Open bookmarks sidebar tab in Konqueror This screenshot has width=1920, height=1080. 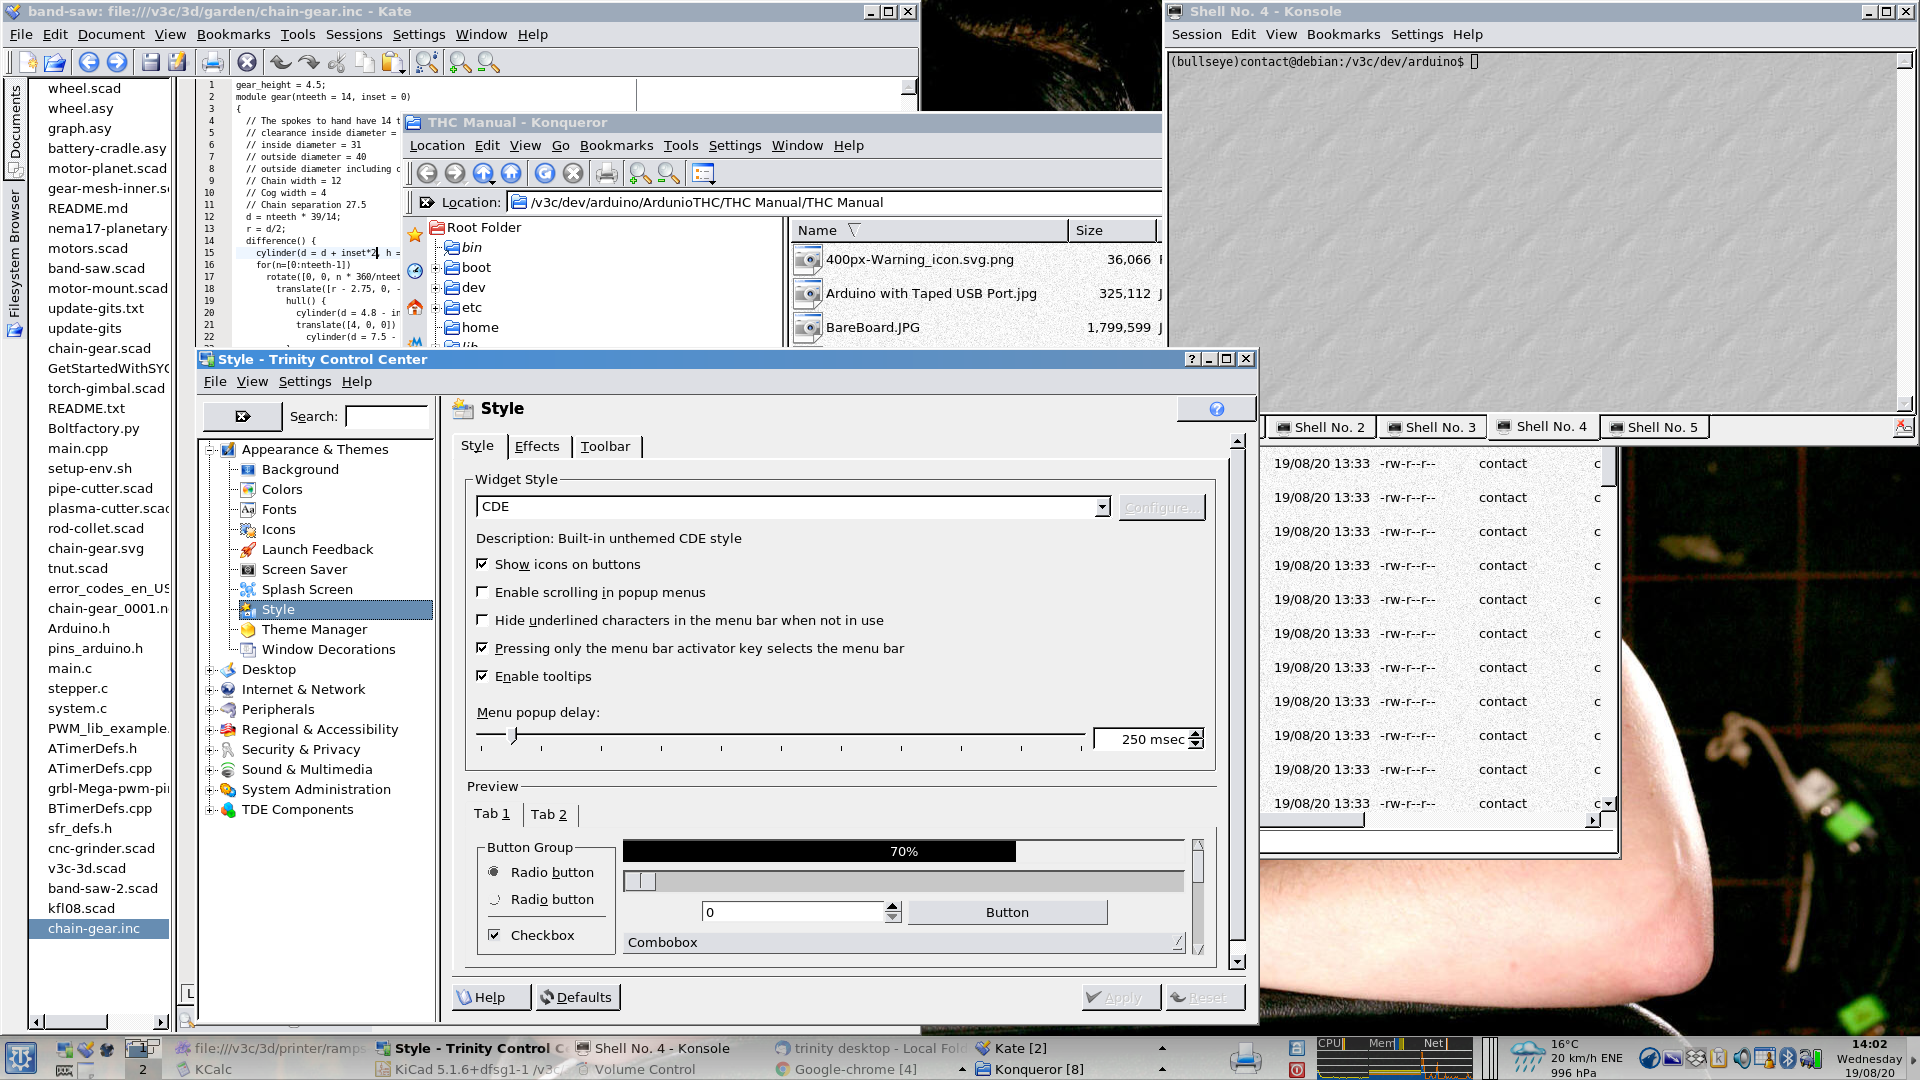click(415, 235)
